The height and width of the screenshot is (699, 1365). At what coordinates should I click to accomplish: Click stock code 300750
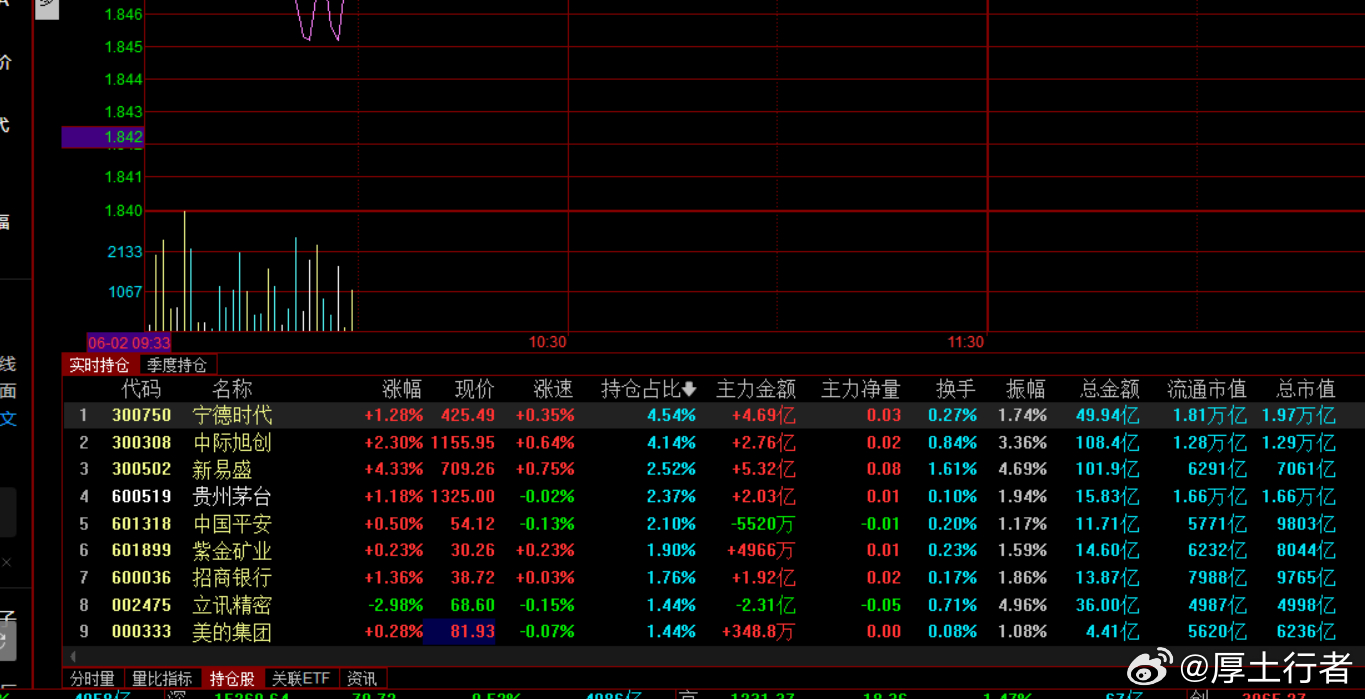pos(141,415)
